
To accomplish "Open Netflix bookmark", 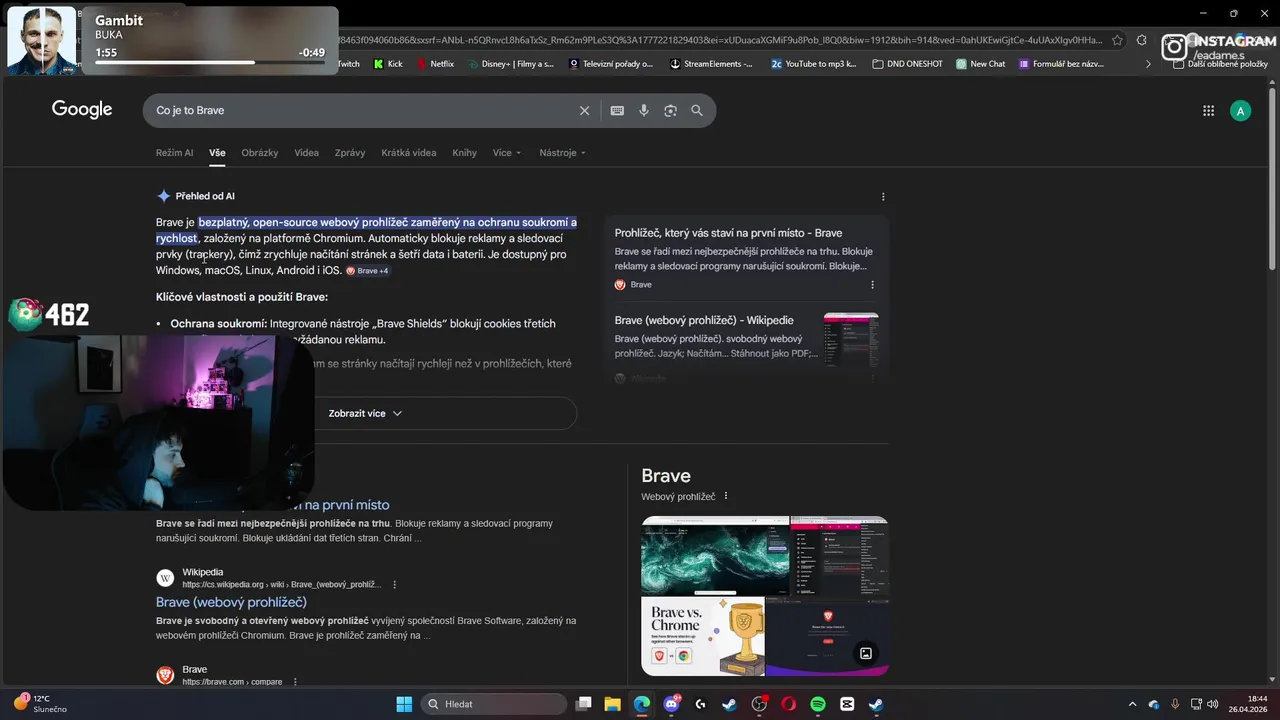I will tap(434, 64).
